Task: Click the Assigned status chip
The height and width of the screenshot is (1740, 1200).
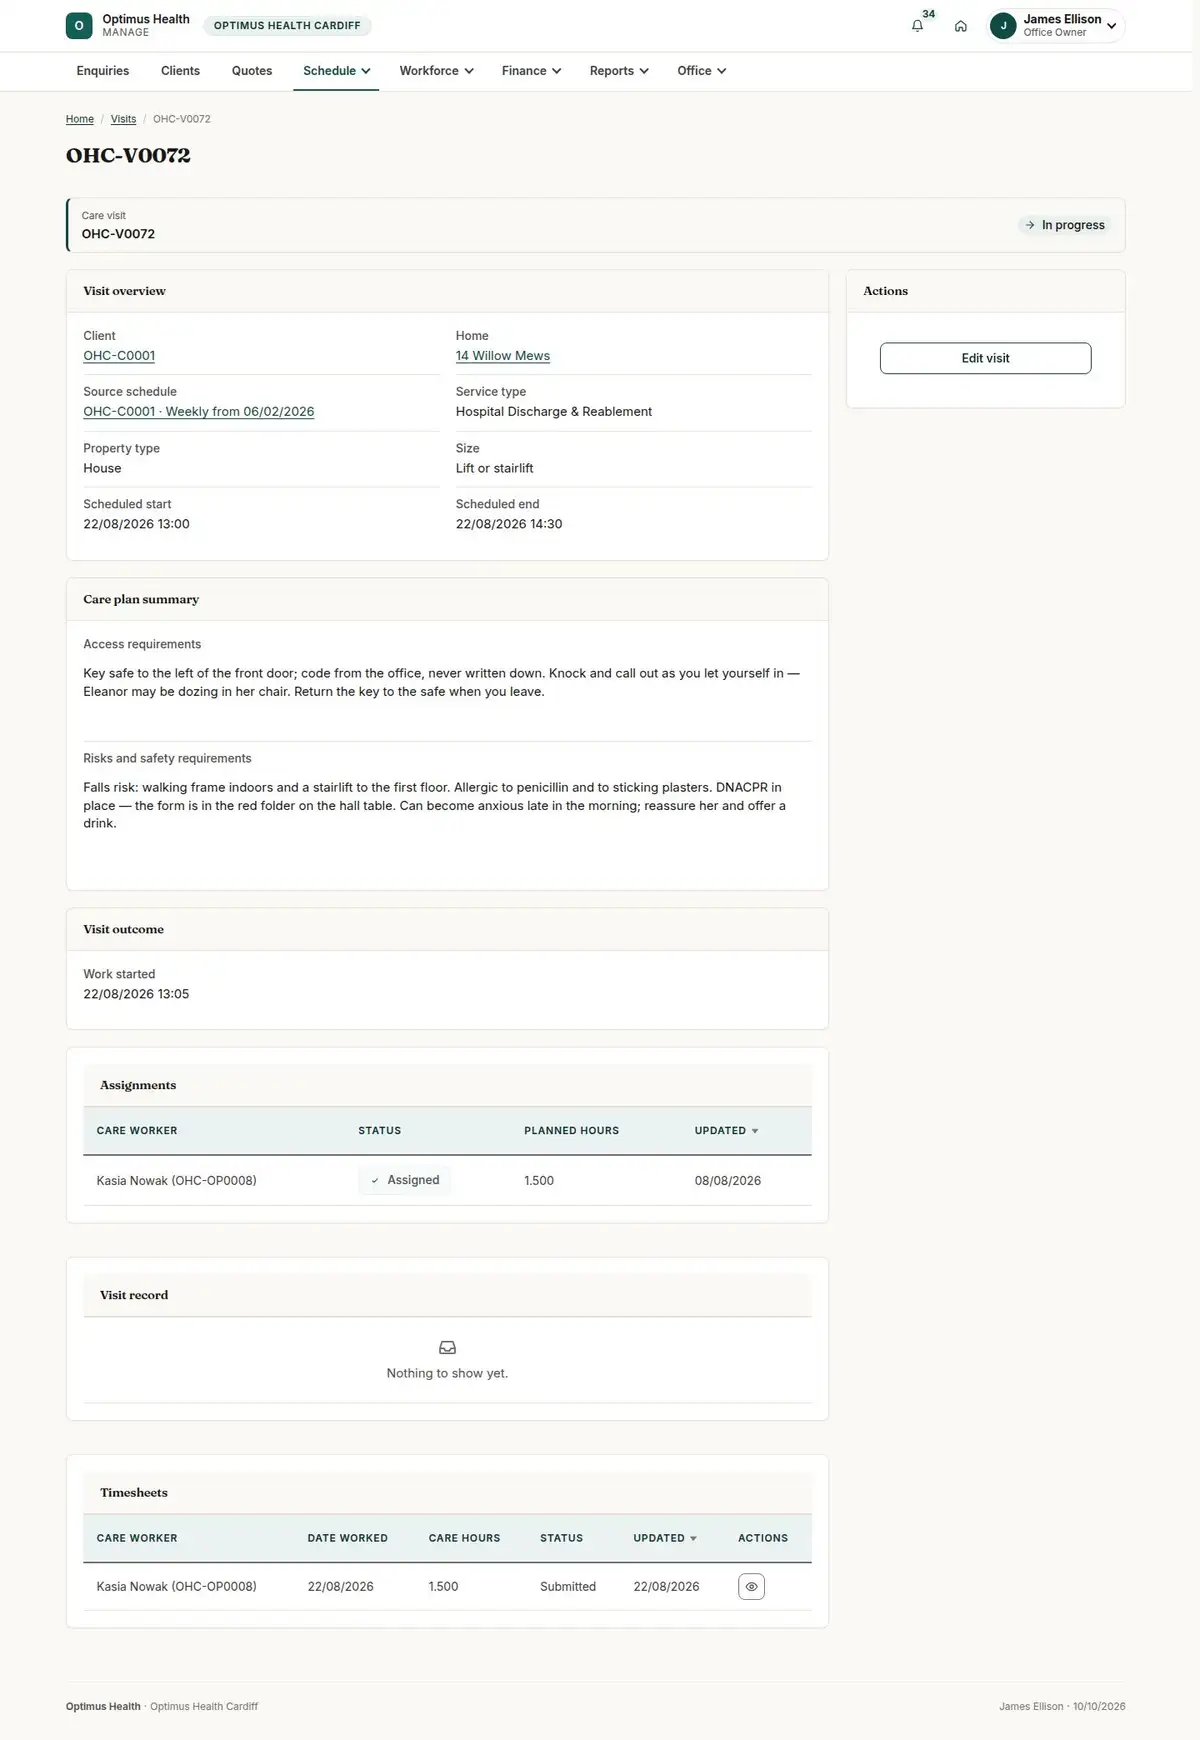Action: [404, 1180]
